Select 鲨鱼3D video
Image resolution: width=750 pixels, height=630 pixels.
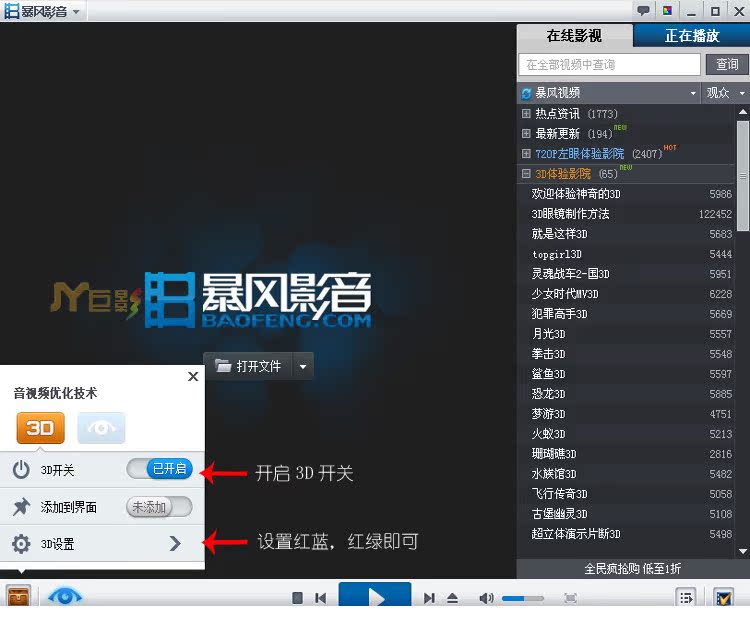[x=626, y=374]
